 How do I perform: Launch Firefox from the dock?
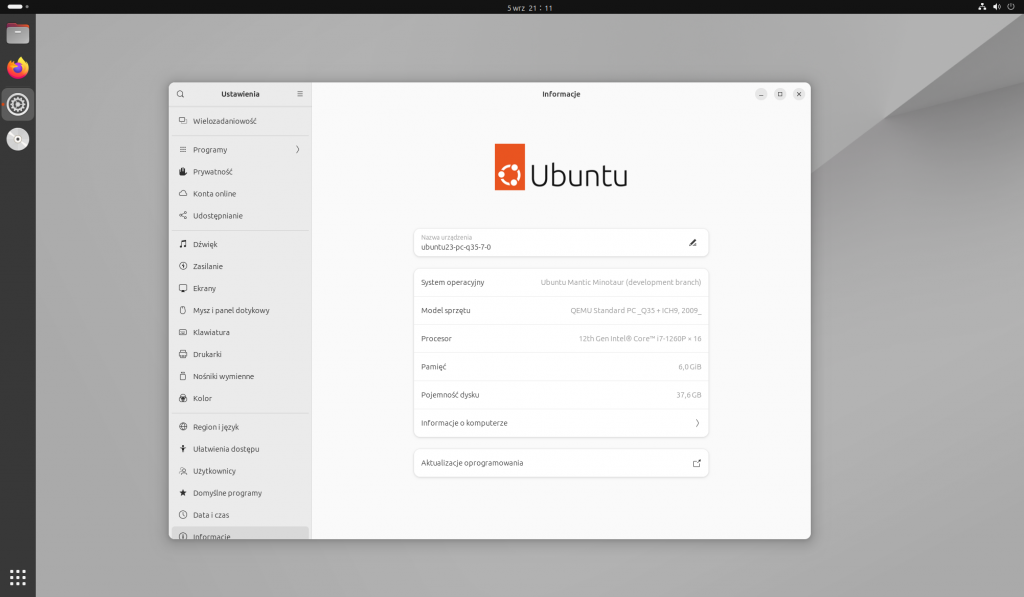pyautogui.click(x=17, y=68)
